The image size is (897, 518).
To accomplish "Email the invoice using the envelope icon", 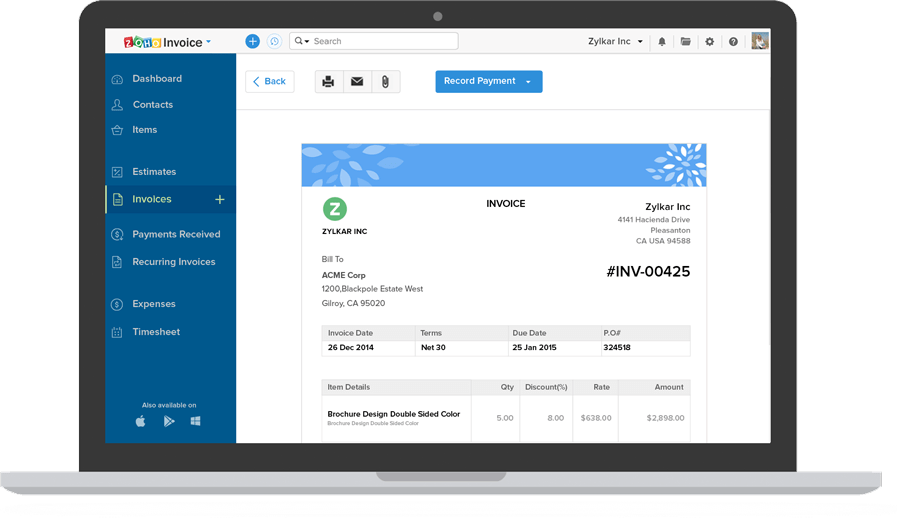I will click(357, 81).
